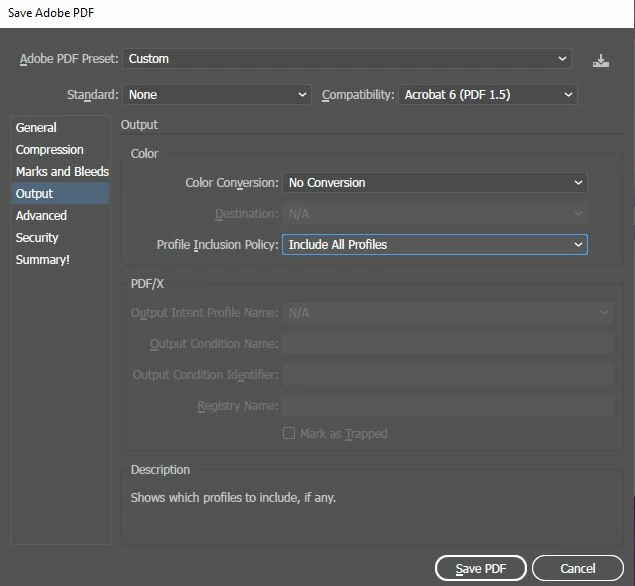Open the Compatibility dropdown

488,95
